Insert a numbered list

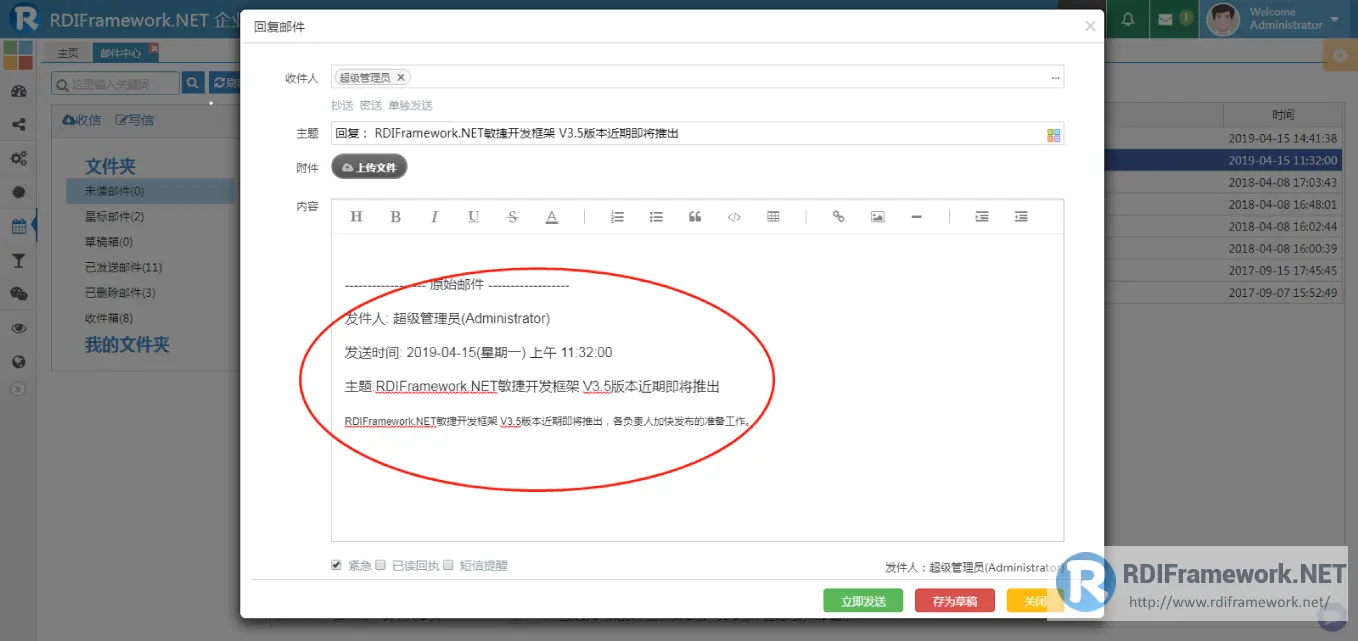[617, 217]
